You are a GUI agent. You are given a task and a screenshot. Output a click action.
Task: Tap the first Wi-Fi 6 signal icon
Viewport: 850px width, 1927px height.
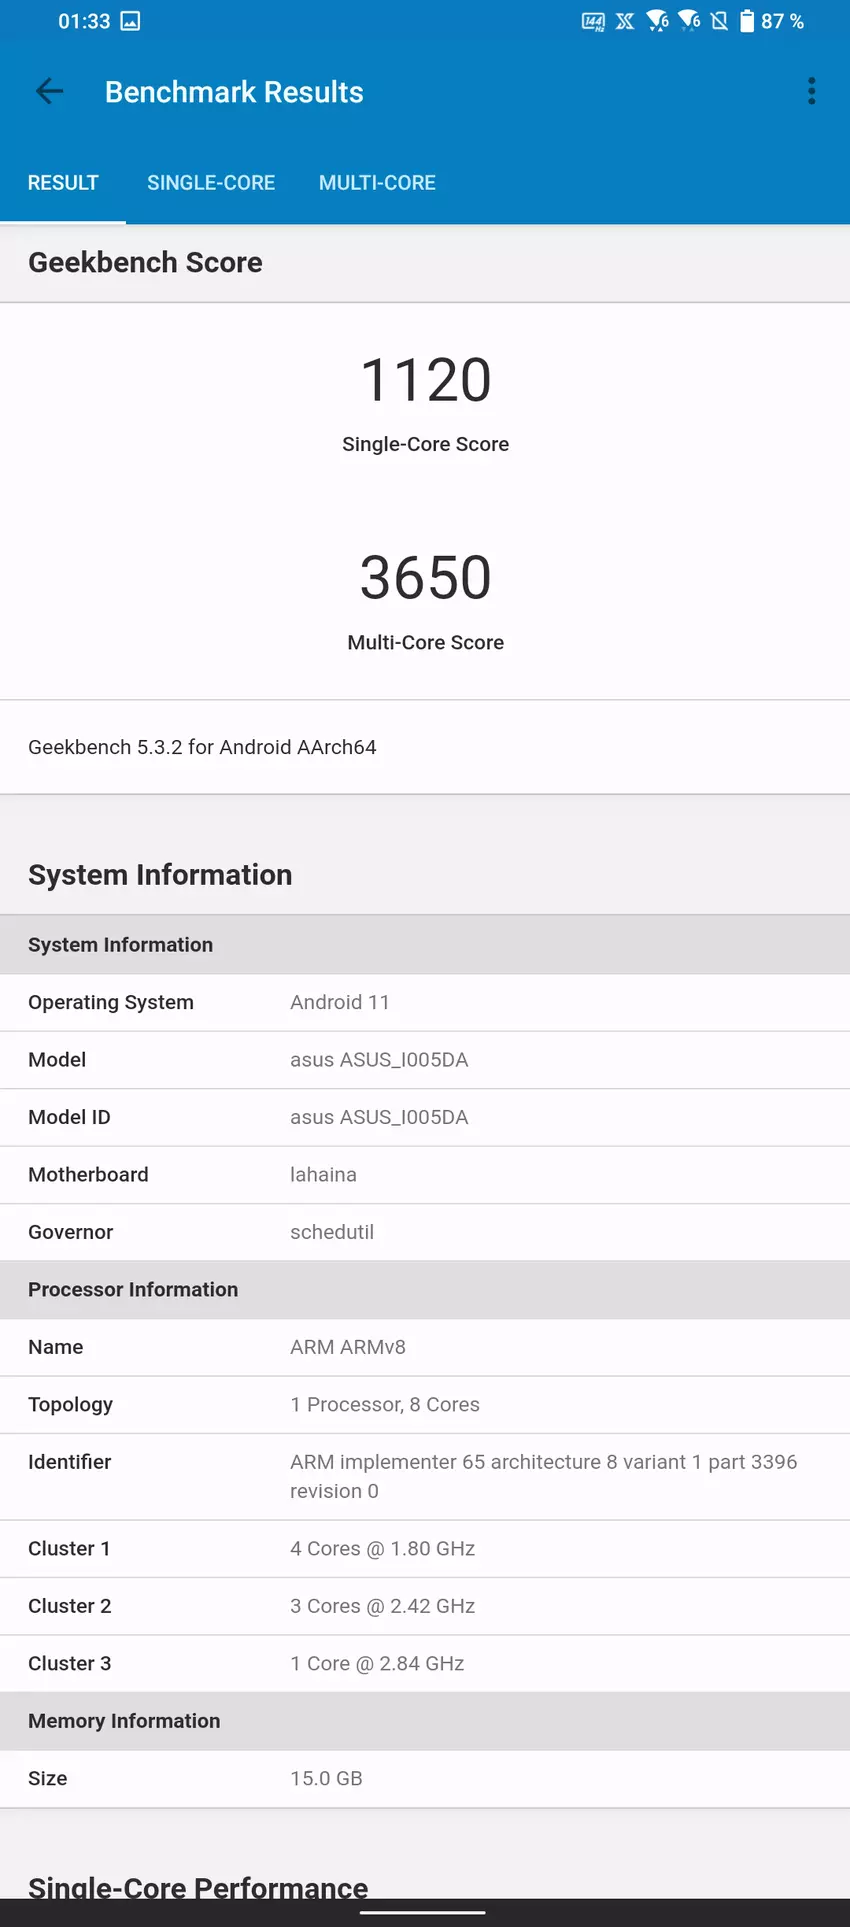point(657,21)
